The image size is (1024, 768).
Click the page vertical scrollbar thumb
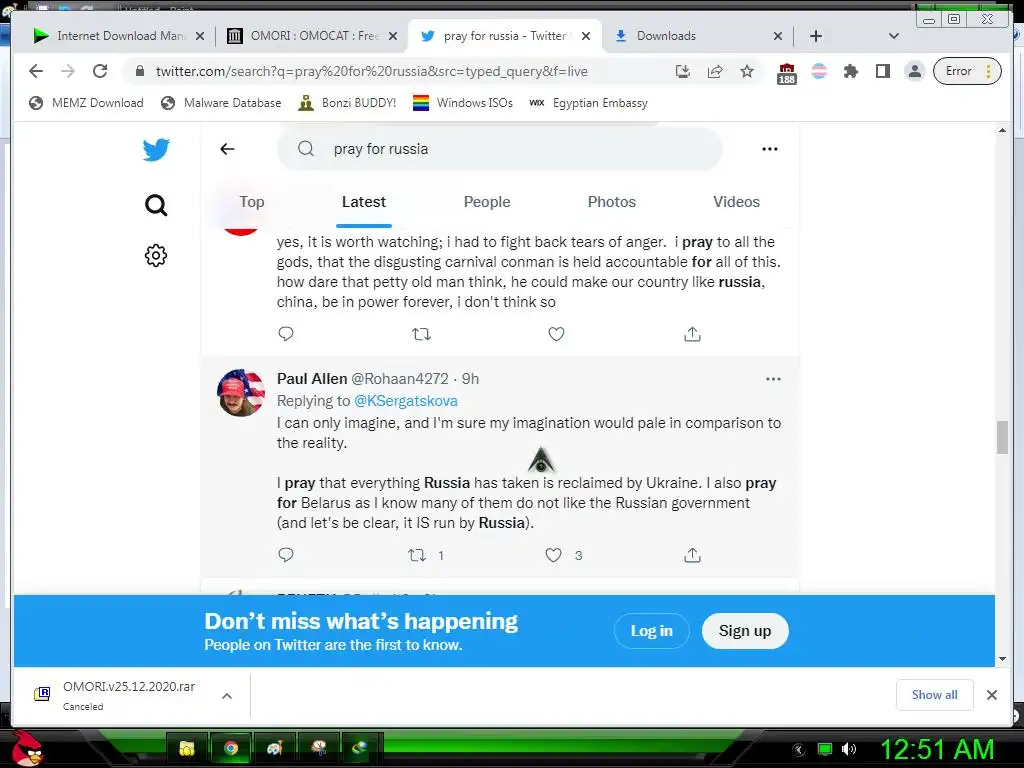(x=1002, y=437)
